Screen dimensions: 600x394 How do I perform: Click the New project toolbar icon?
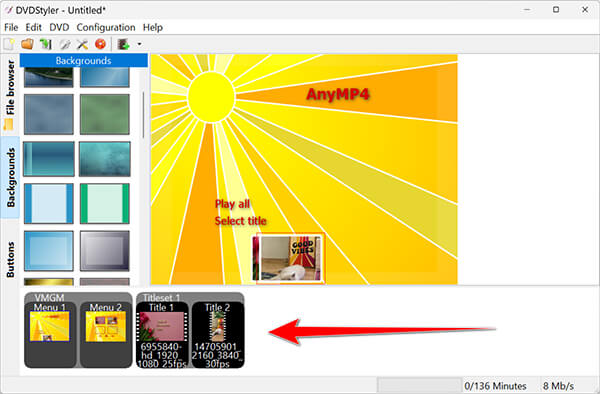9,44
